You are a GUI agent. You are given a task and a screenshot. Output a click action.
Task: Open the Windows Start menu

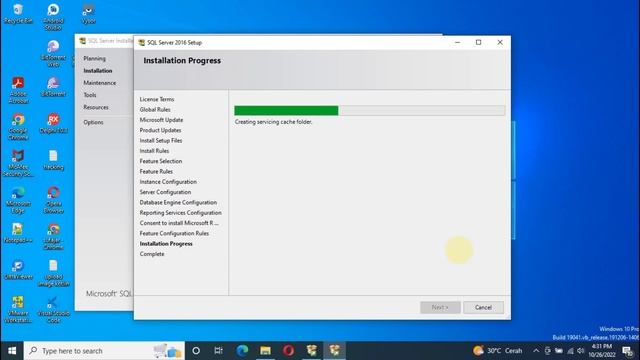pyautogui.click(x=12, y=351)
